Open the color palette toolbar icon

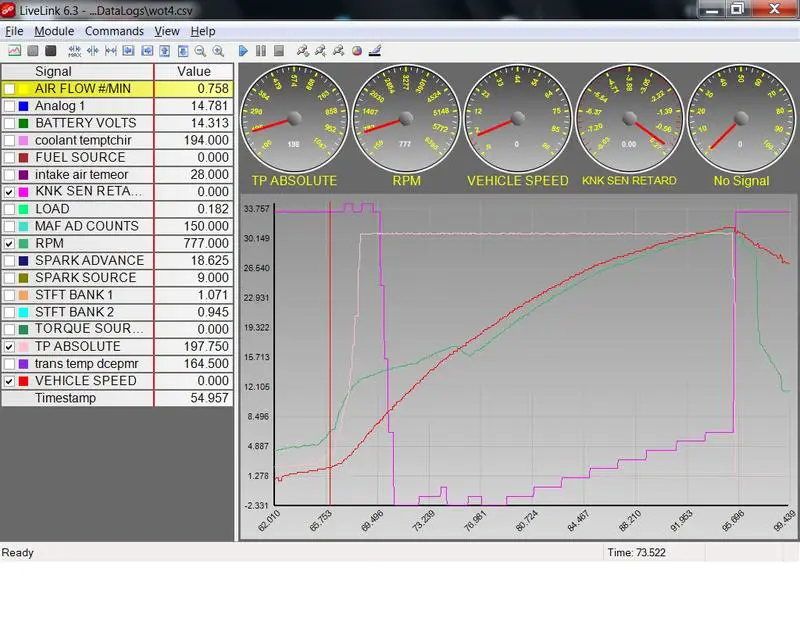(357, 51)
